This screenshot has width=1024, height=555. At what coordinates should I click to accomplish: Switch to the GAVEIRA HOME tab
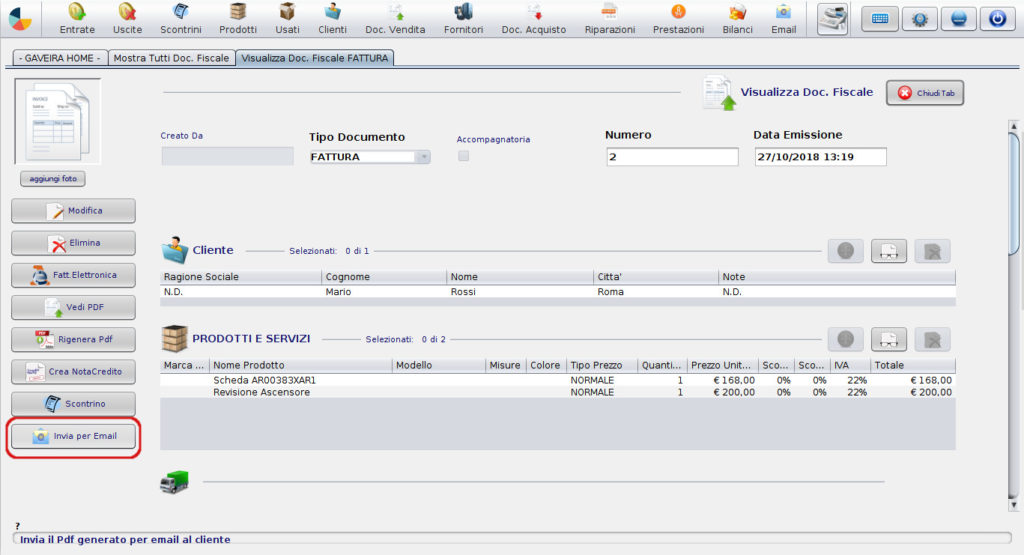tap(59, 58)
